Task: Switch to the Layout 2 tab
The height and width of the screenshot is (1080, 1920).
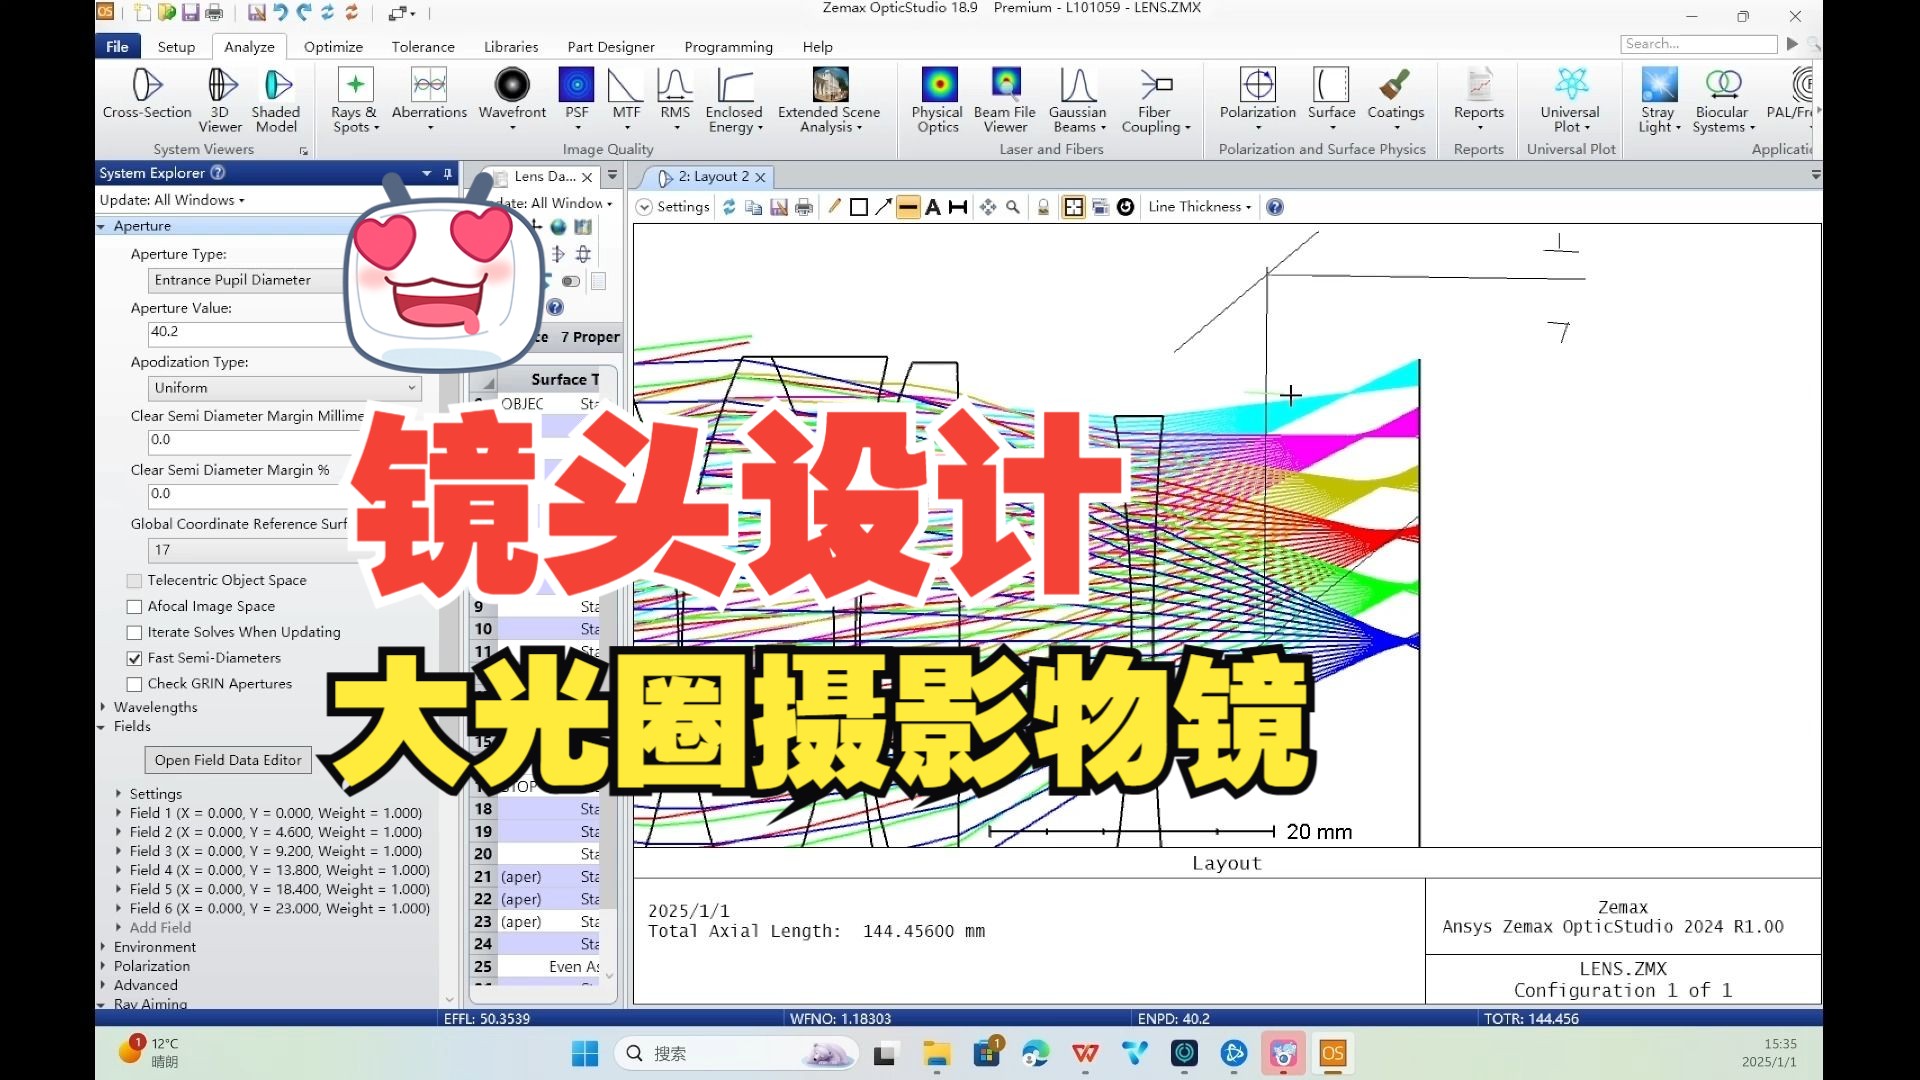Action: [x=712, y=176]
